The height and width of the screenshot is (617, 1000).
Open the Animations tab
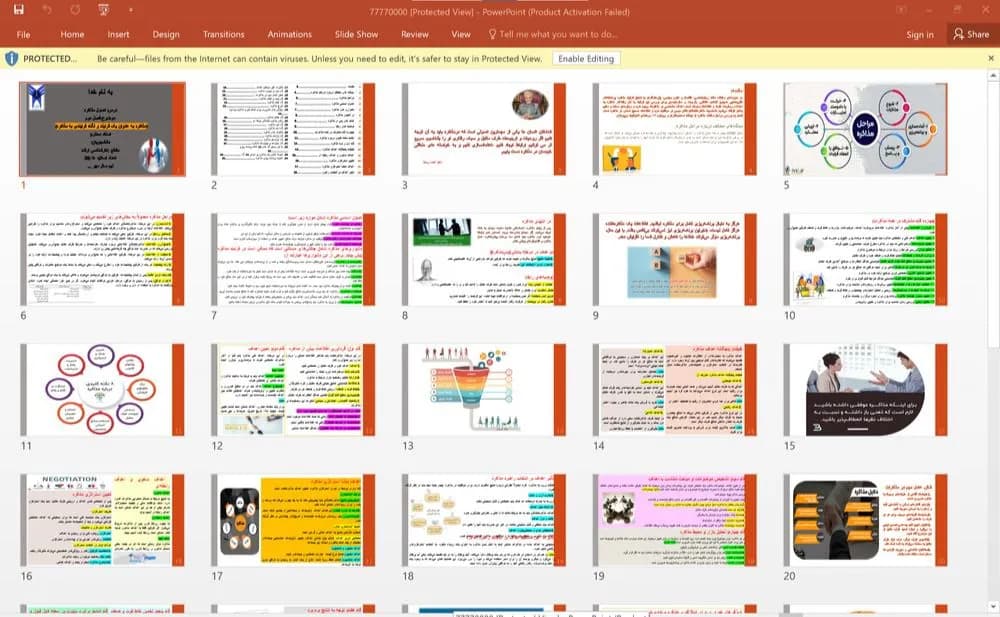tap(290, 34)
